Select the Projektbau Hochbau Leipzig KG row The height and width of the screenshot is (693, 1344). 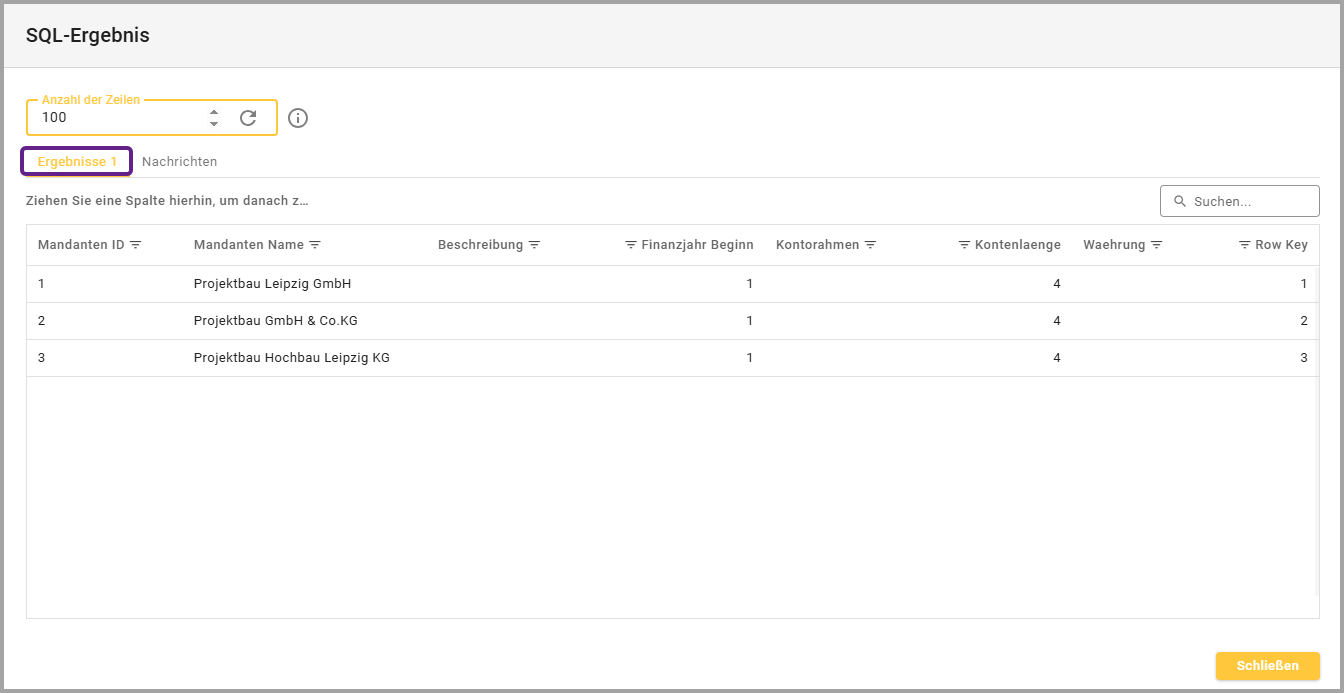(291, 358)
